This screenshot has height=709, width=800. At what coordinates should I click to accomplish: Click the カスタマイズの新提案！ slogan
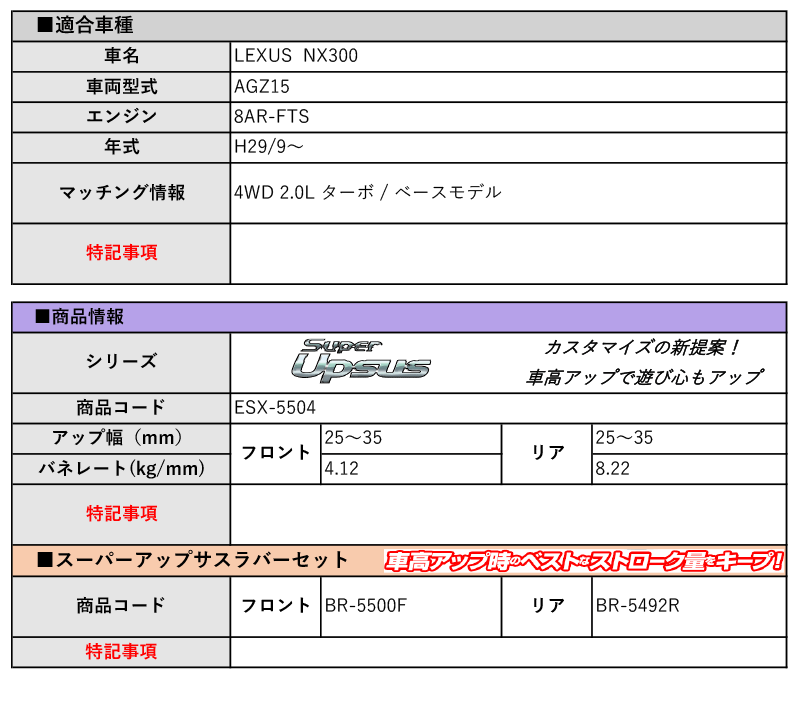pos(642,348)
